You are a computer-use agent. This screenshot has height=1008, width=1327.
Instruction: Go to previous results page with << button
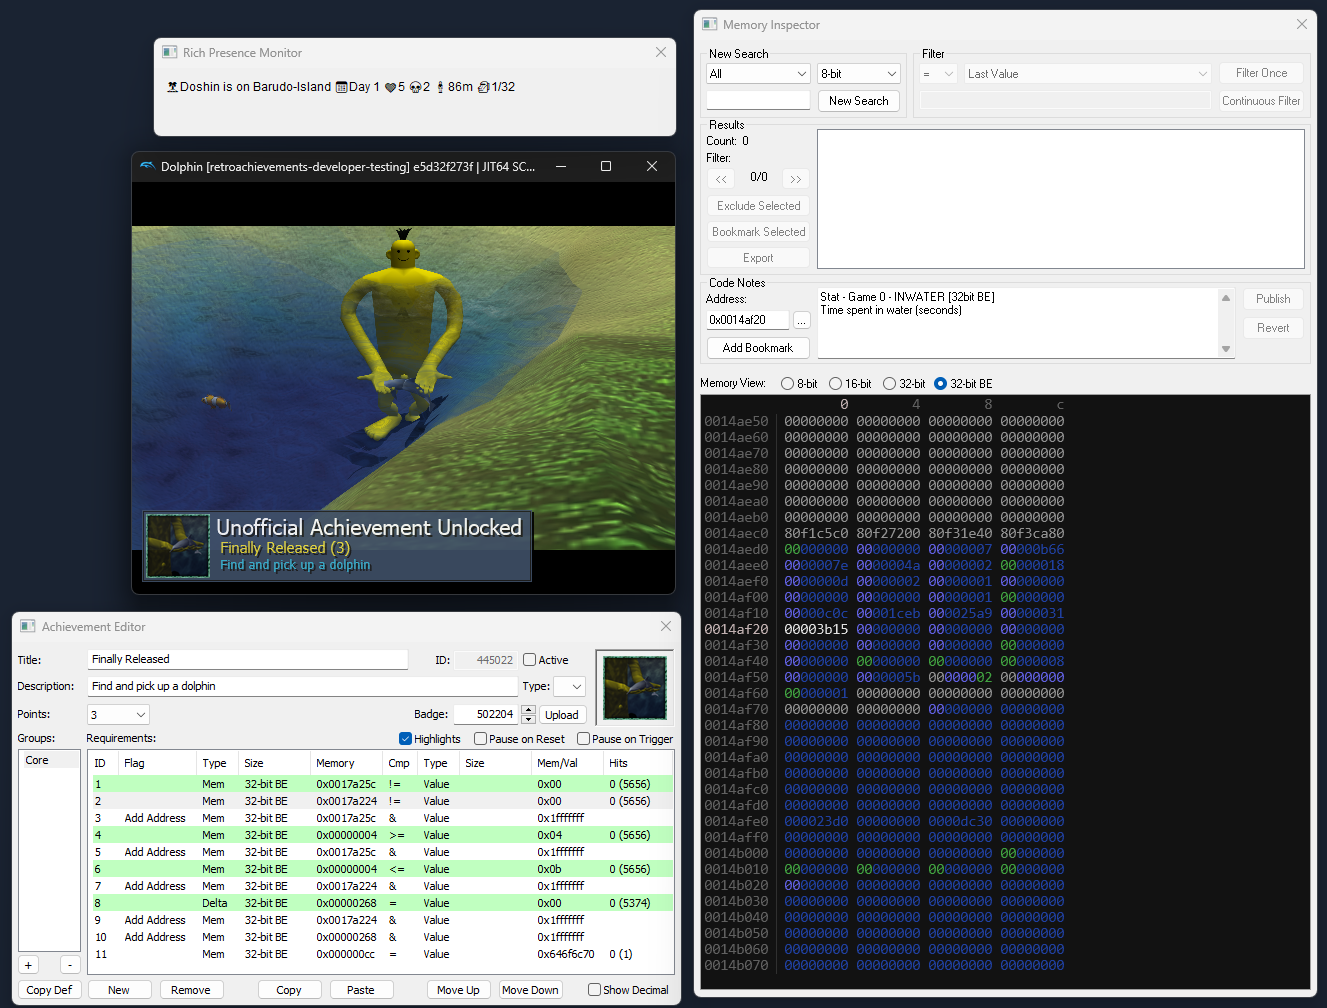click(721, 179)
